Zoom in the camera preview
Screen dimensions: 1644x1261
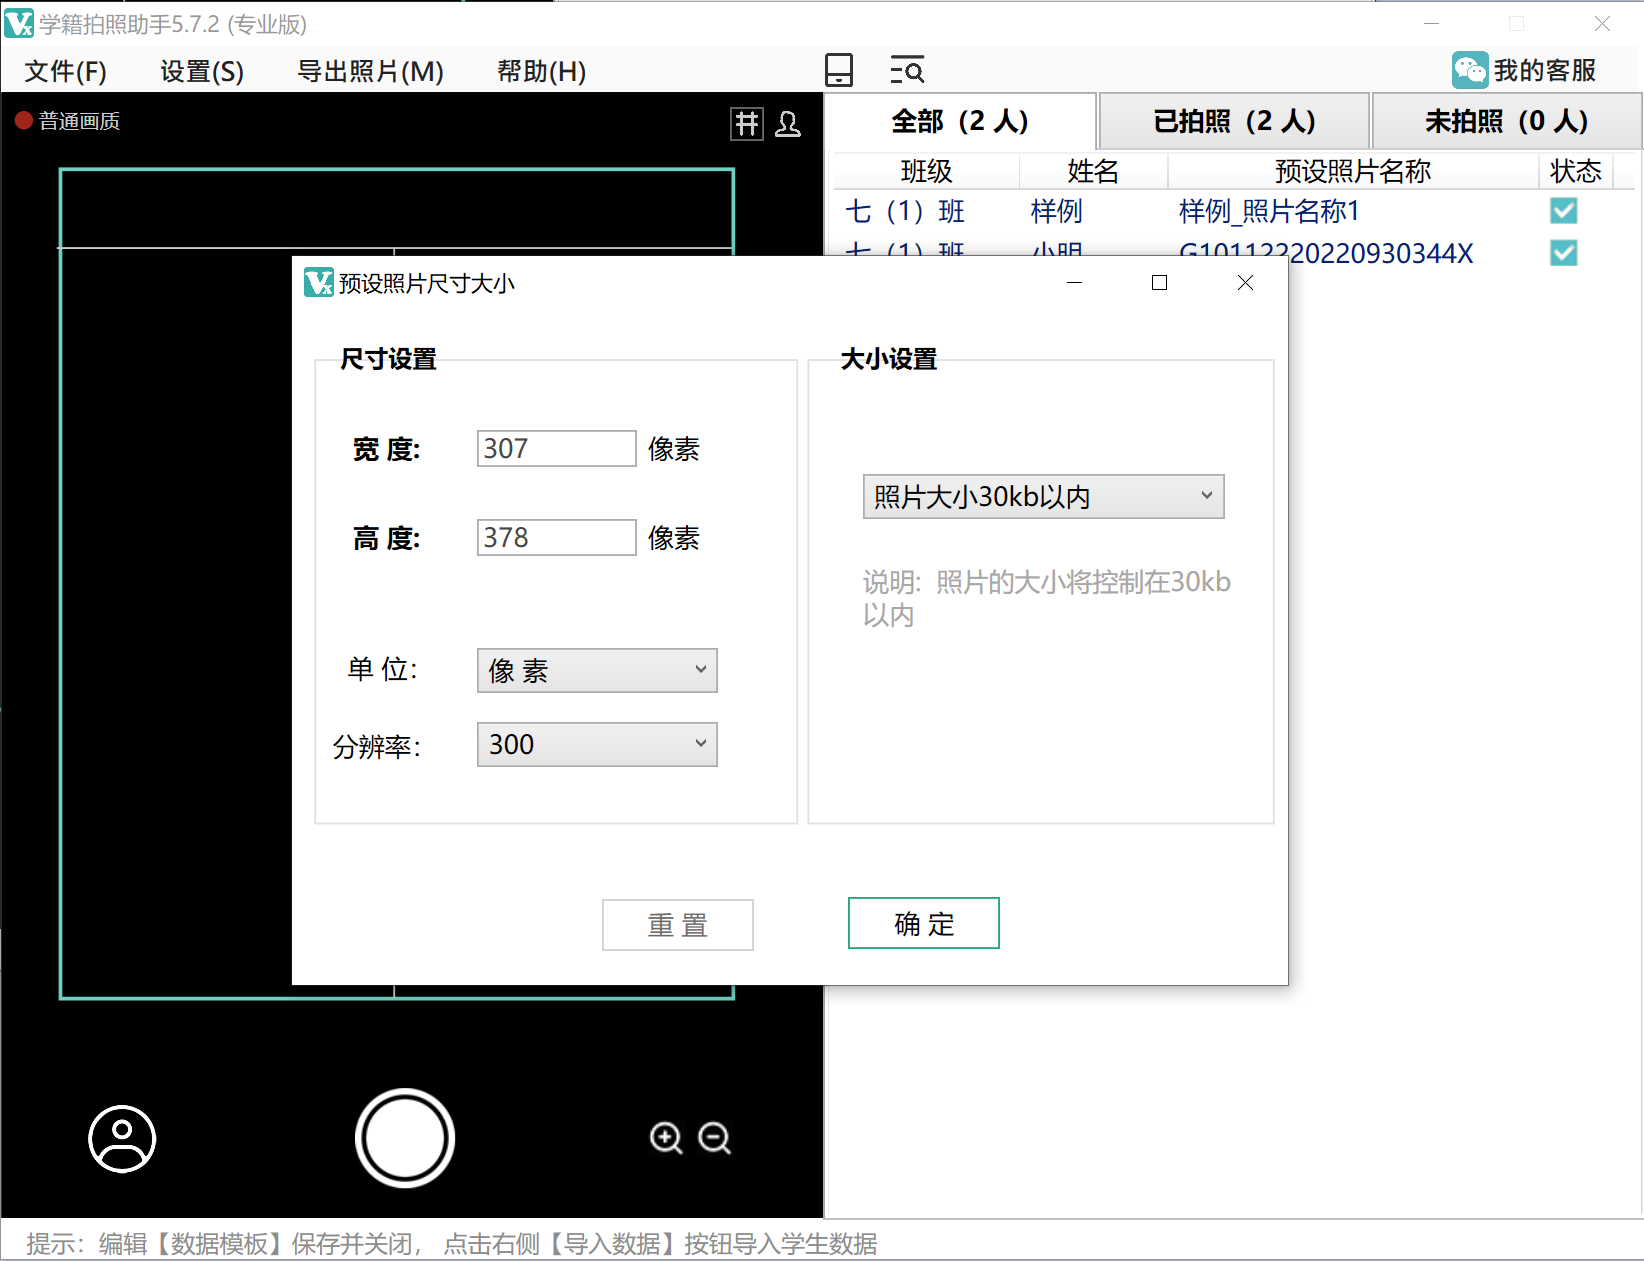pyautogui.click(x=666, y=1138)
